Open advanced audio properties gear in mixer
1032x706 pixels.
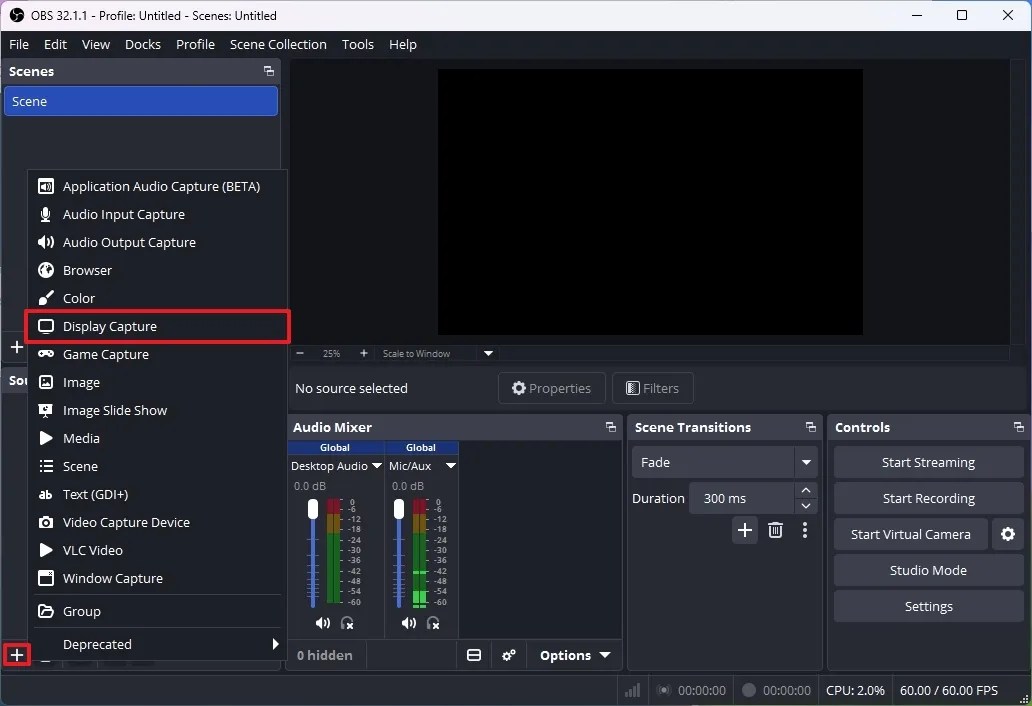pyautogui.click(x=509, y=655)
